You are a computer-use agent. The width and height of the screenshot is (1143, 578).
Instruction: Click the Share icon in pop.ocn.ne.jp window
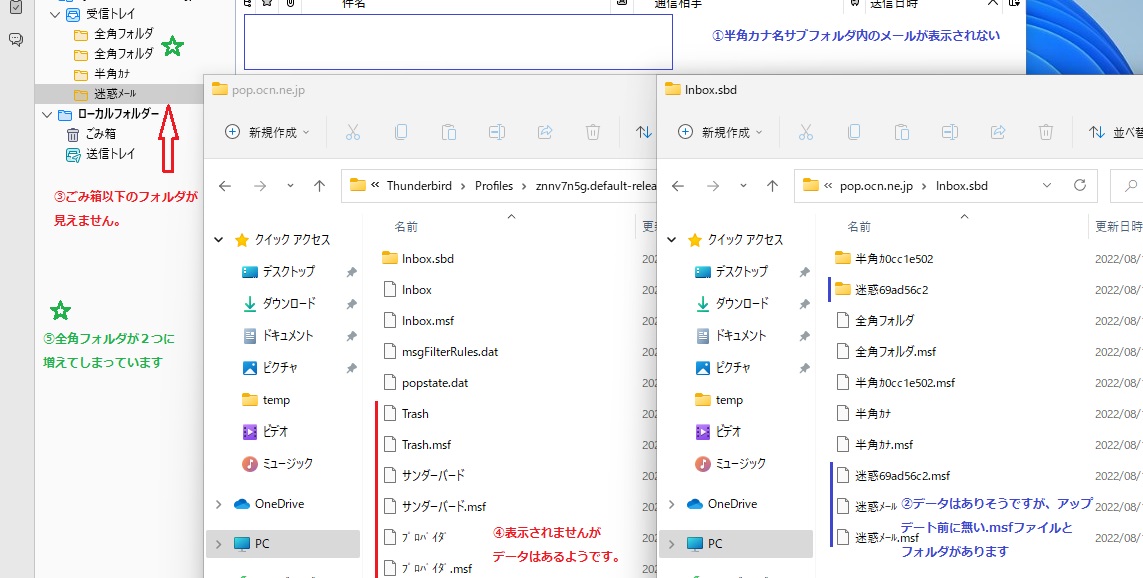(x=545, y=132)
